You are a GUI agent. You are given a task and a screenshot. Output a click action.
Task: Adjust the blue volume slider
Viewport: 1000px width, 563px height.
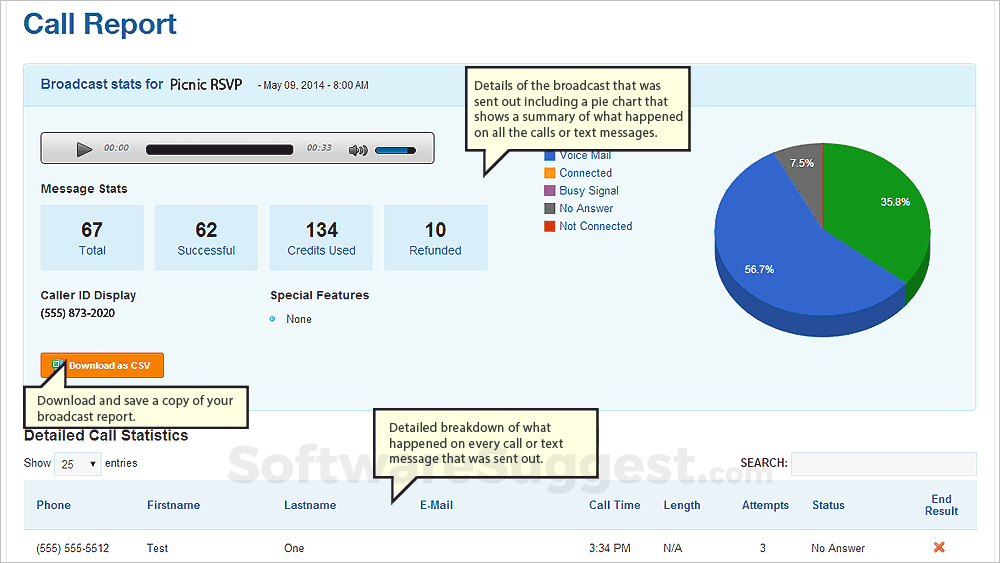[x=395, y=150]
